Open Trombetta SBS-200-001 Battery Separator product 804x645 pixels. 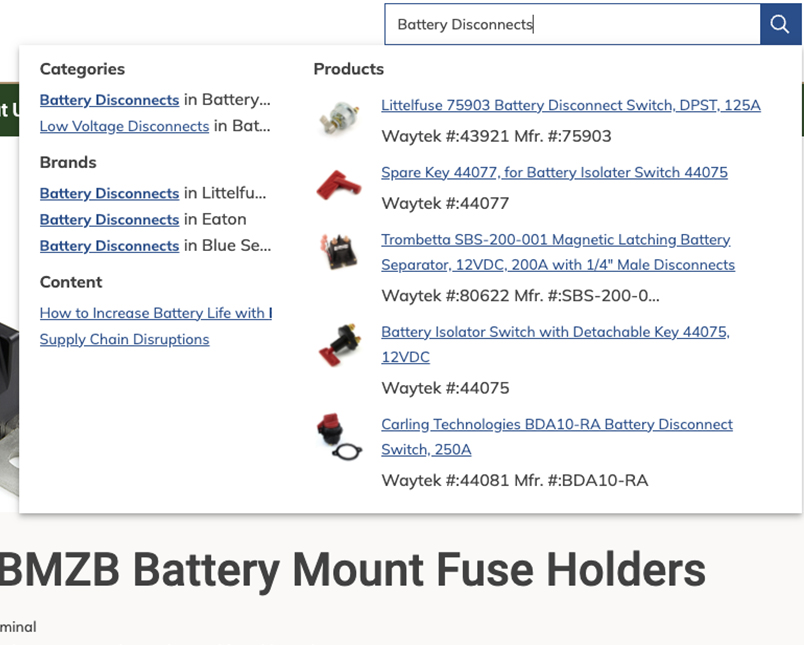tap(558, 252)
